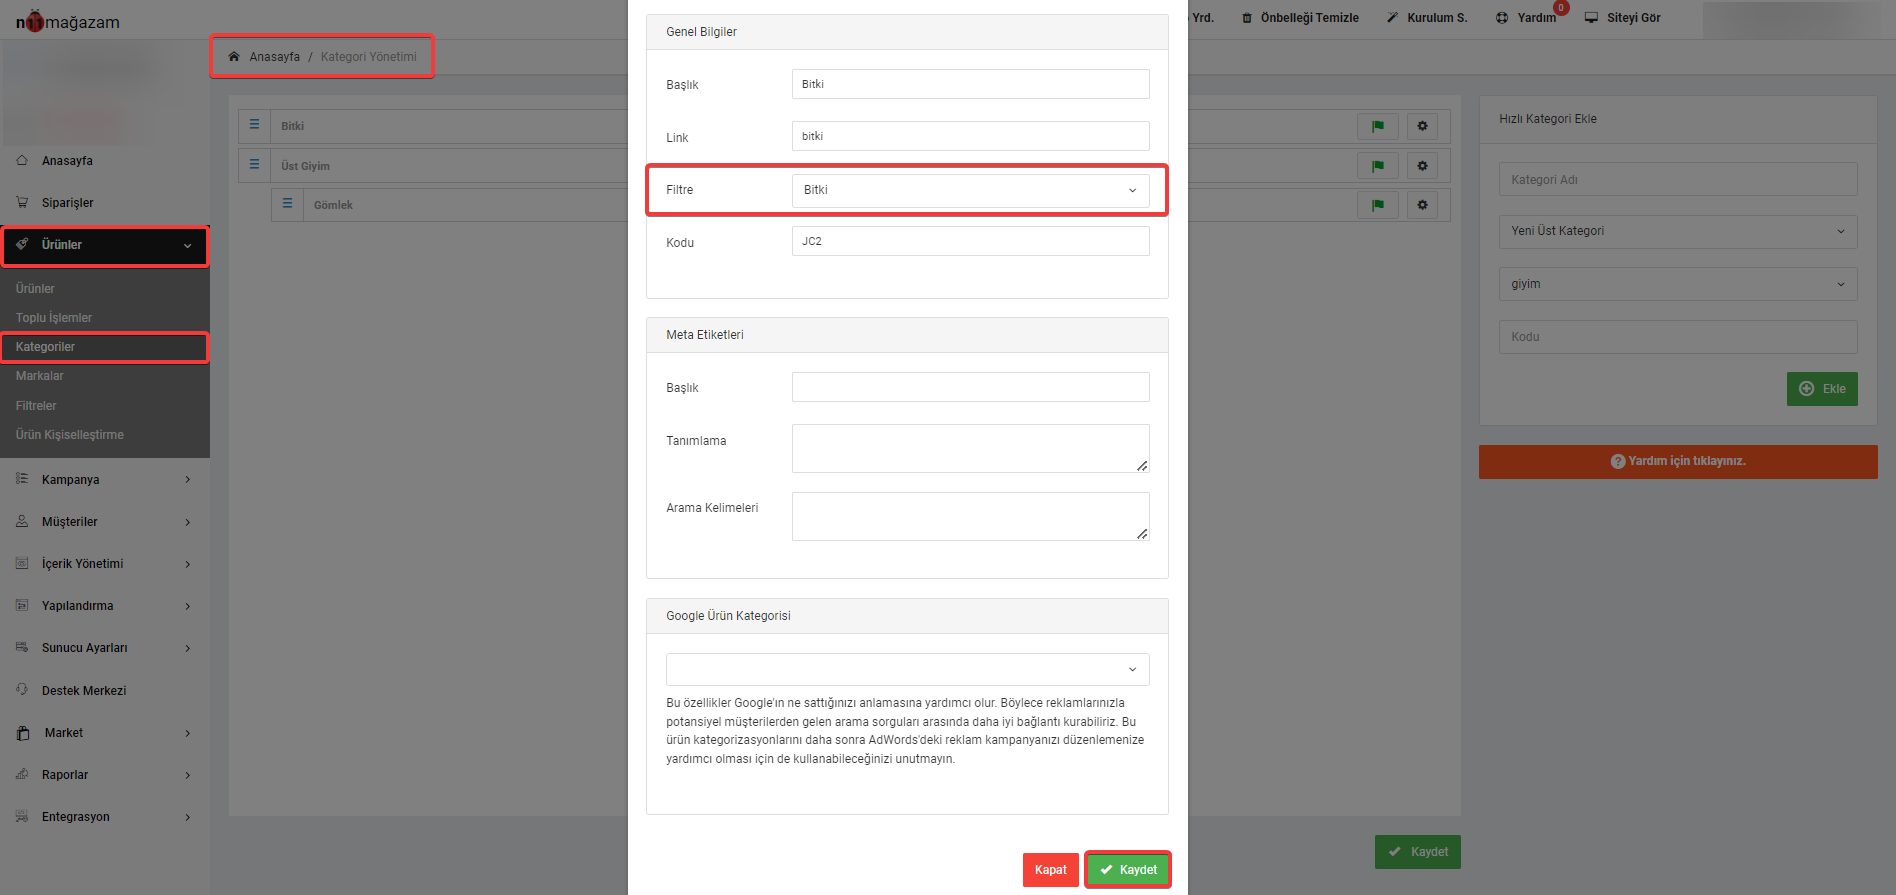
Task: Select Kategoriler in the sidebar
Action: [105, 347]
